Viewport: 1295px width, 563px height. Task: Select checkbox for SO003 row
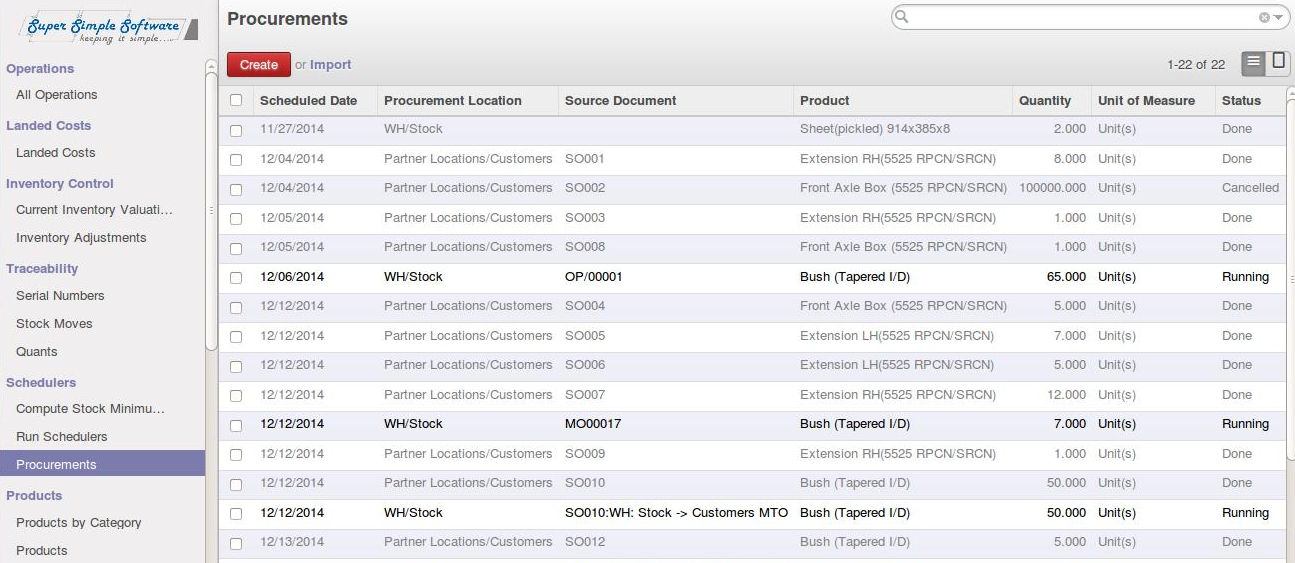click(x=236, y=218)
